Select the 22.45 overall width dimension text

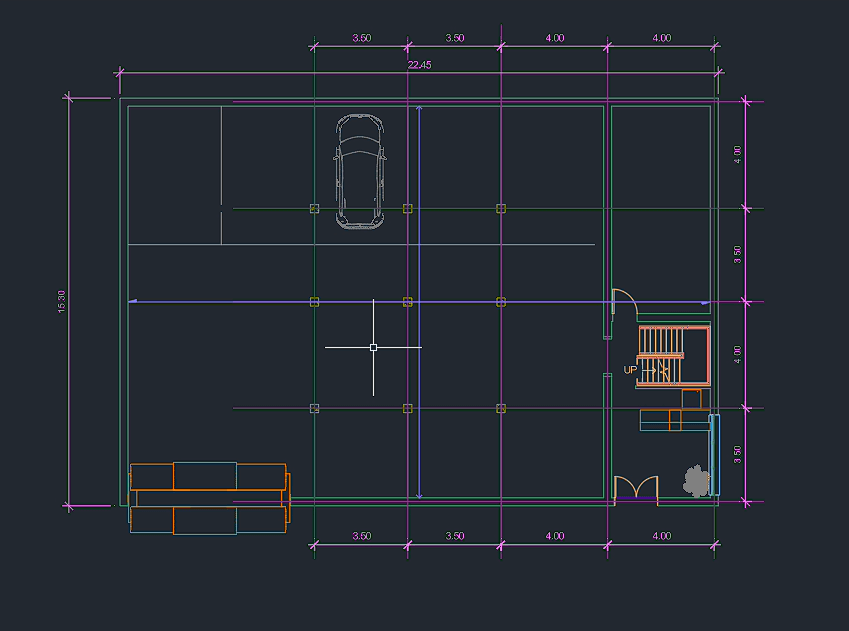[x=419, y=65]
